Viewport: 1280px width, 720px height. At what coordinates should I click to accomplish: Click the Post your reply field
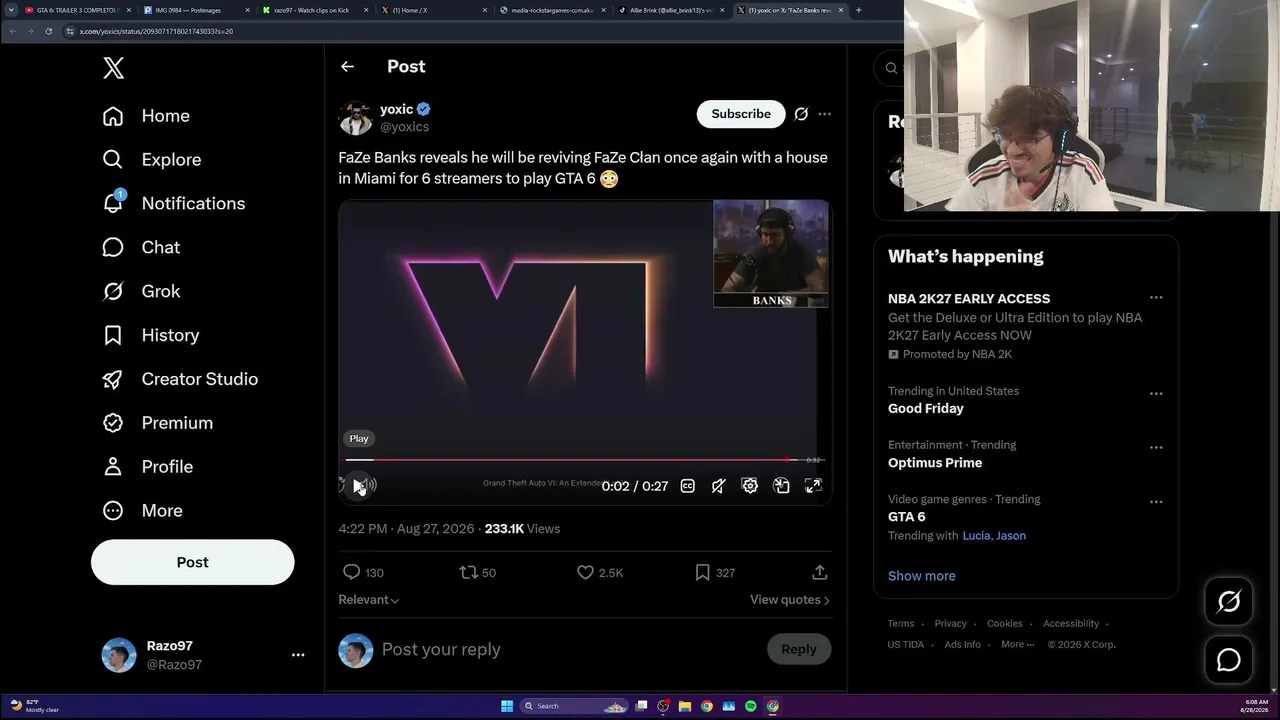(x=568, y=649)
